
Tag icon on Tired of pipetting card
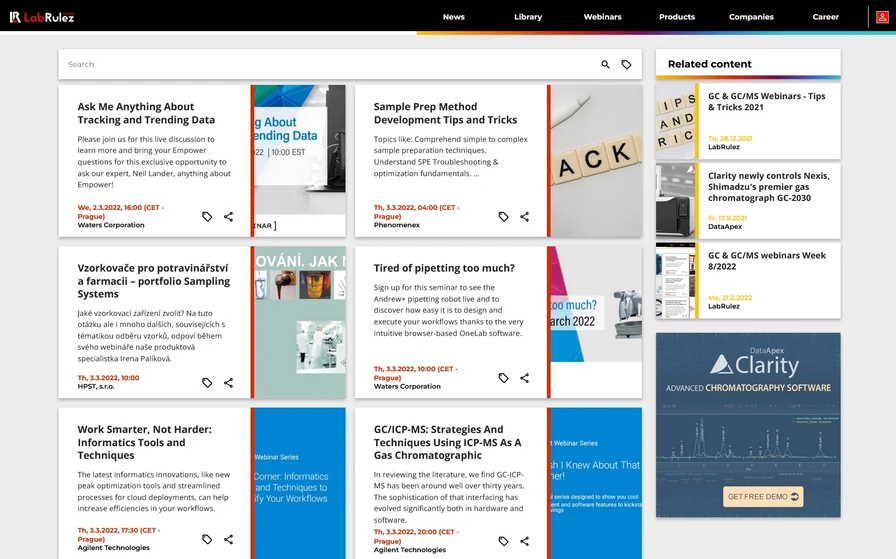click(x=503, y=378)
